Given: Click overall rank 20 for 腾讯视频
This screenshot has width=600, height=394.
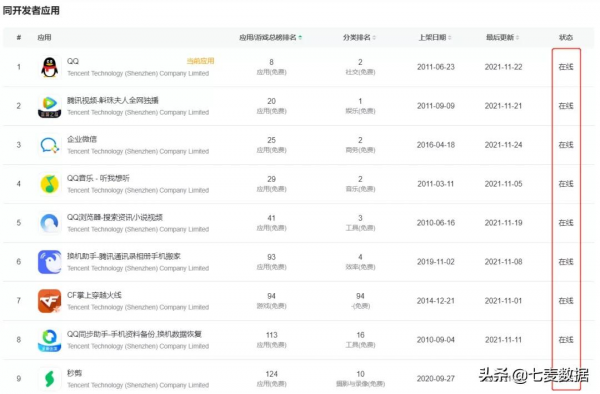Looking at the screenshot, I should [271, 101].
